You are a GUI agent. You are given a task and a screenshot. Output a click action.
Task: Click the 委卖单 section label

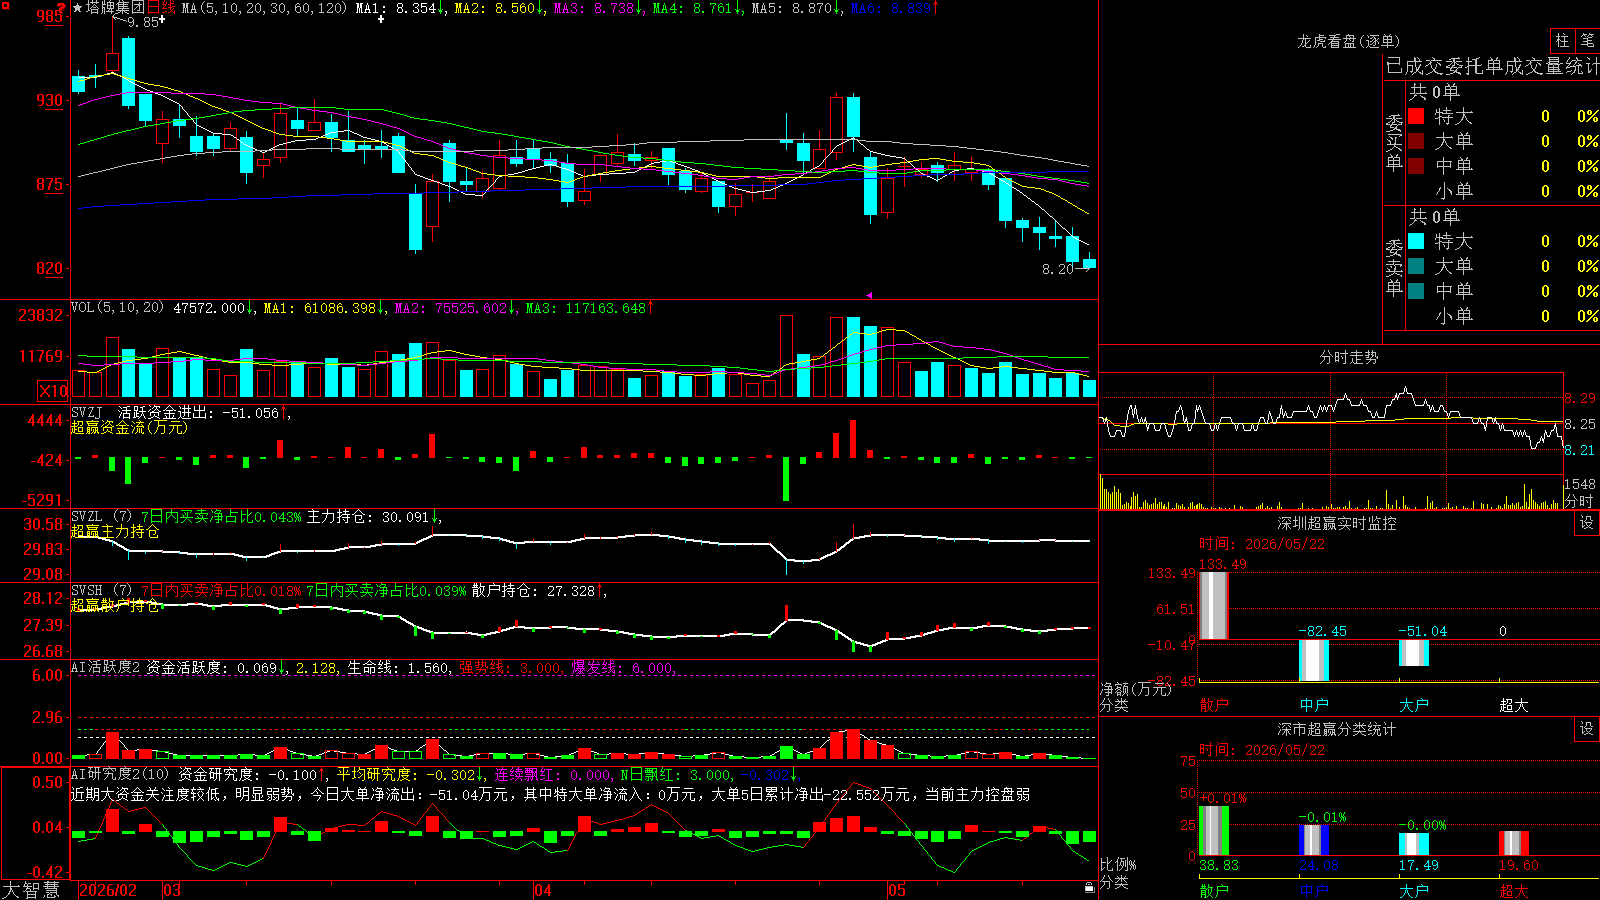coord(1394,266)
